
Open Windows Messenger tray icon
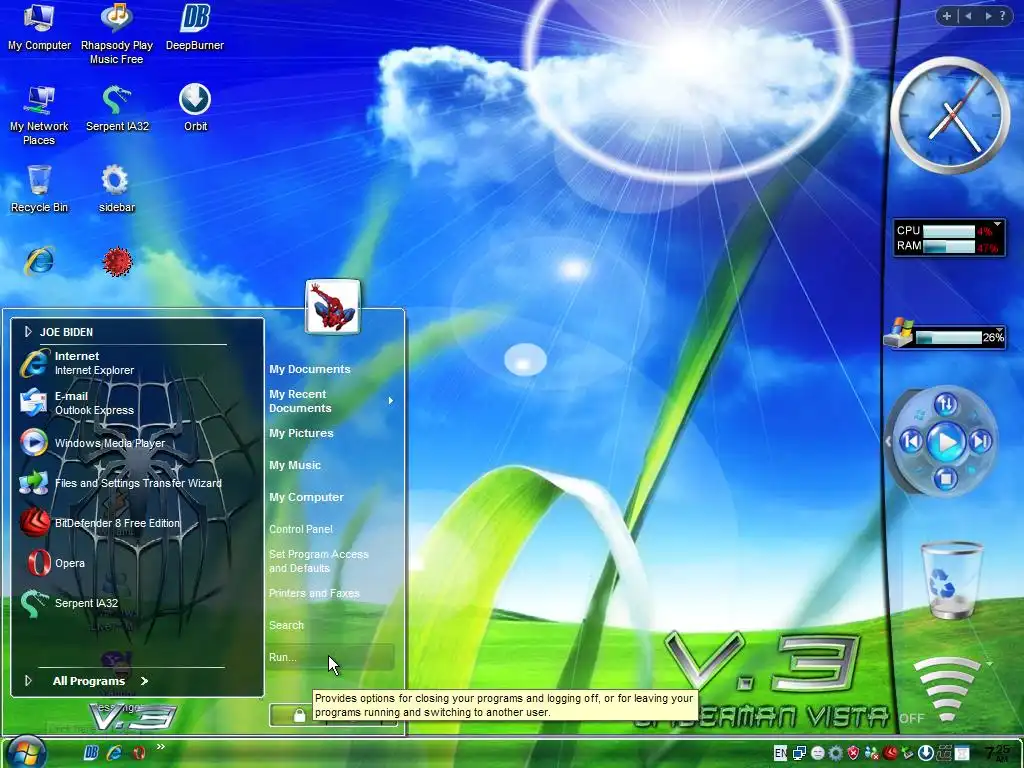(871, 753)
